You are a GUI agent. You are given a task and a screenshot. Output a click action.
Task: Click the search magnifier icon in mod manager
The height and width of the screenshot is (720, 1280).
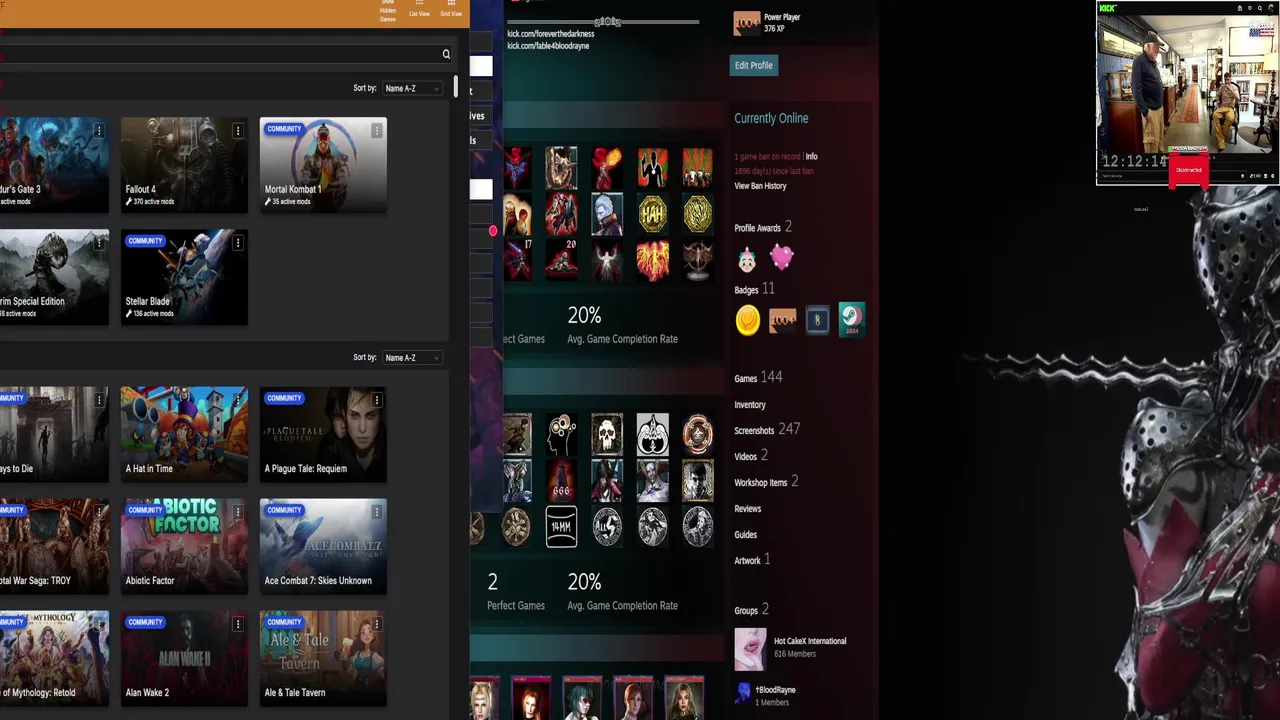[x=446, y=54]
